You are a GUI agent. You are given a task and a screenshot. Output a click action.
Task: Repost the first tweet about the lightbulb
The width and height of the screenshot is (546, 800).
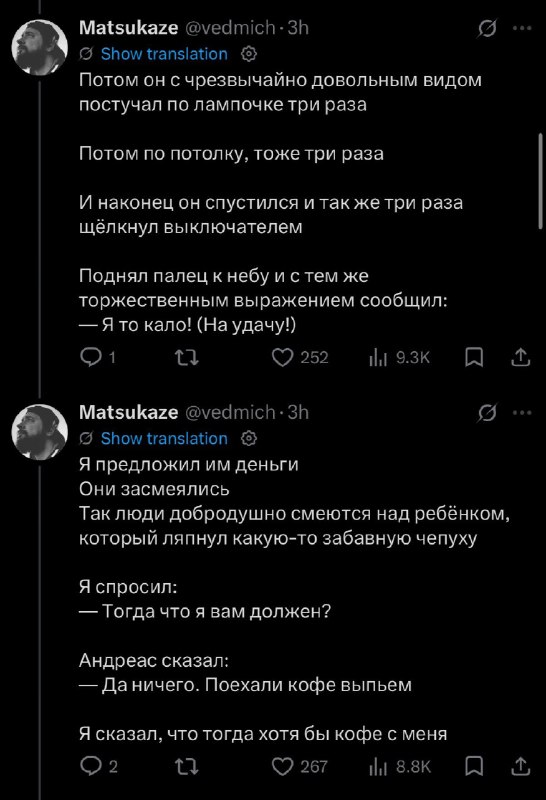187,357
